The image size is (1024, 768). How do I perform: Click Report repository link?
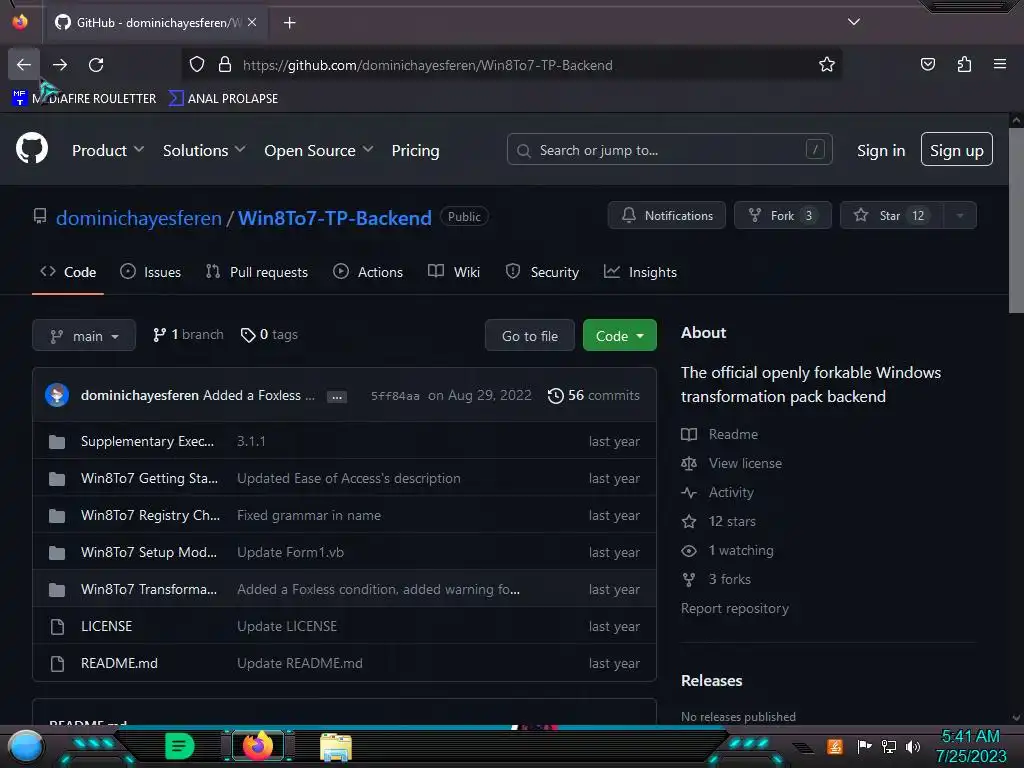pos(735,609)
